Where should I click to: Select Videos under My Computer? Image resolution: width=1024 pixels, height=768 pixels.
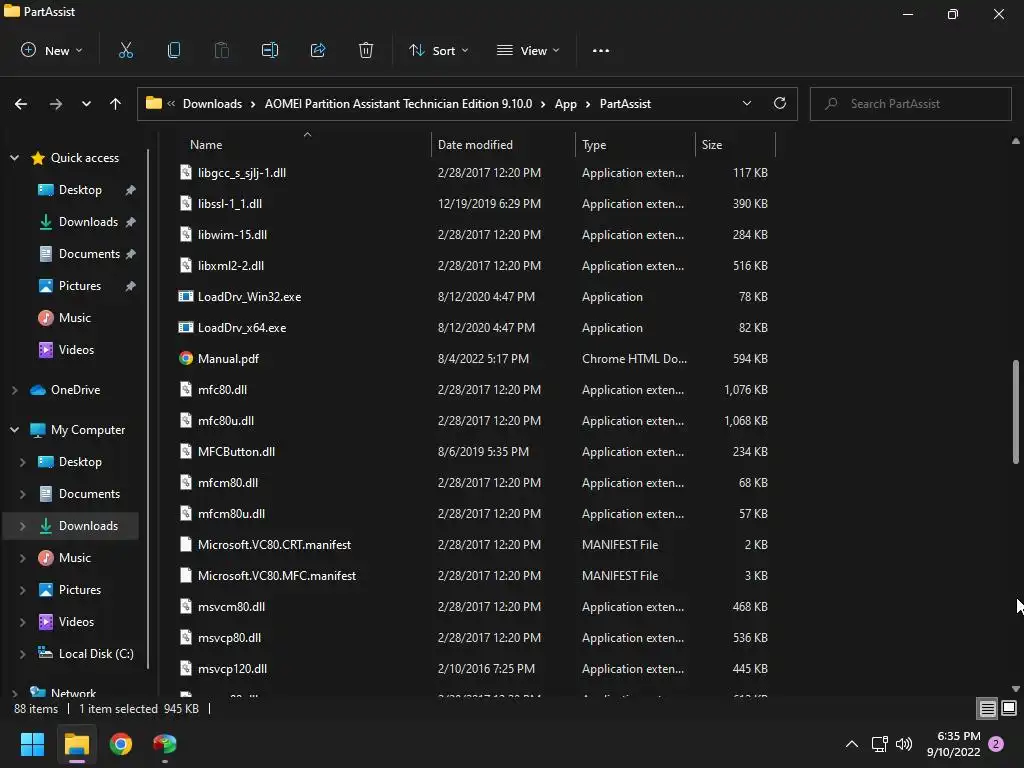[x=76, y=622]
